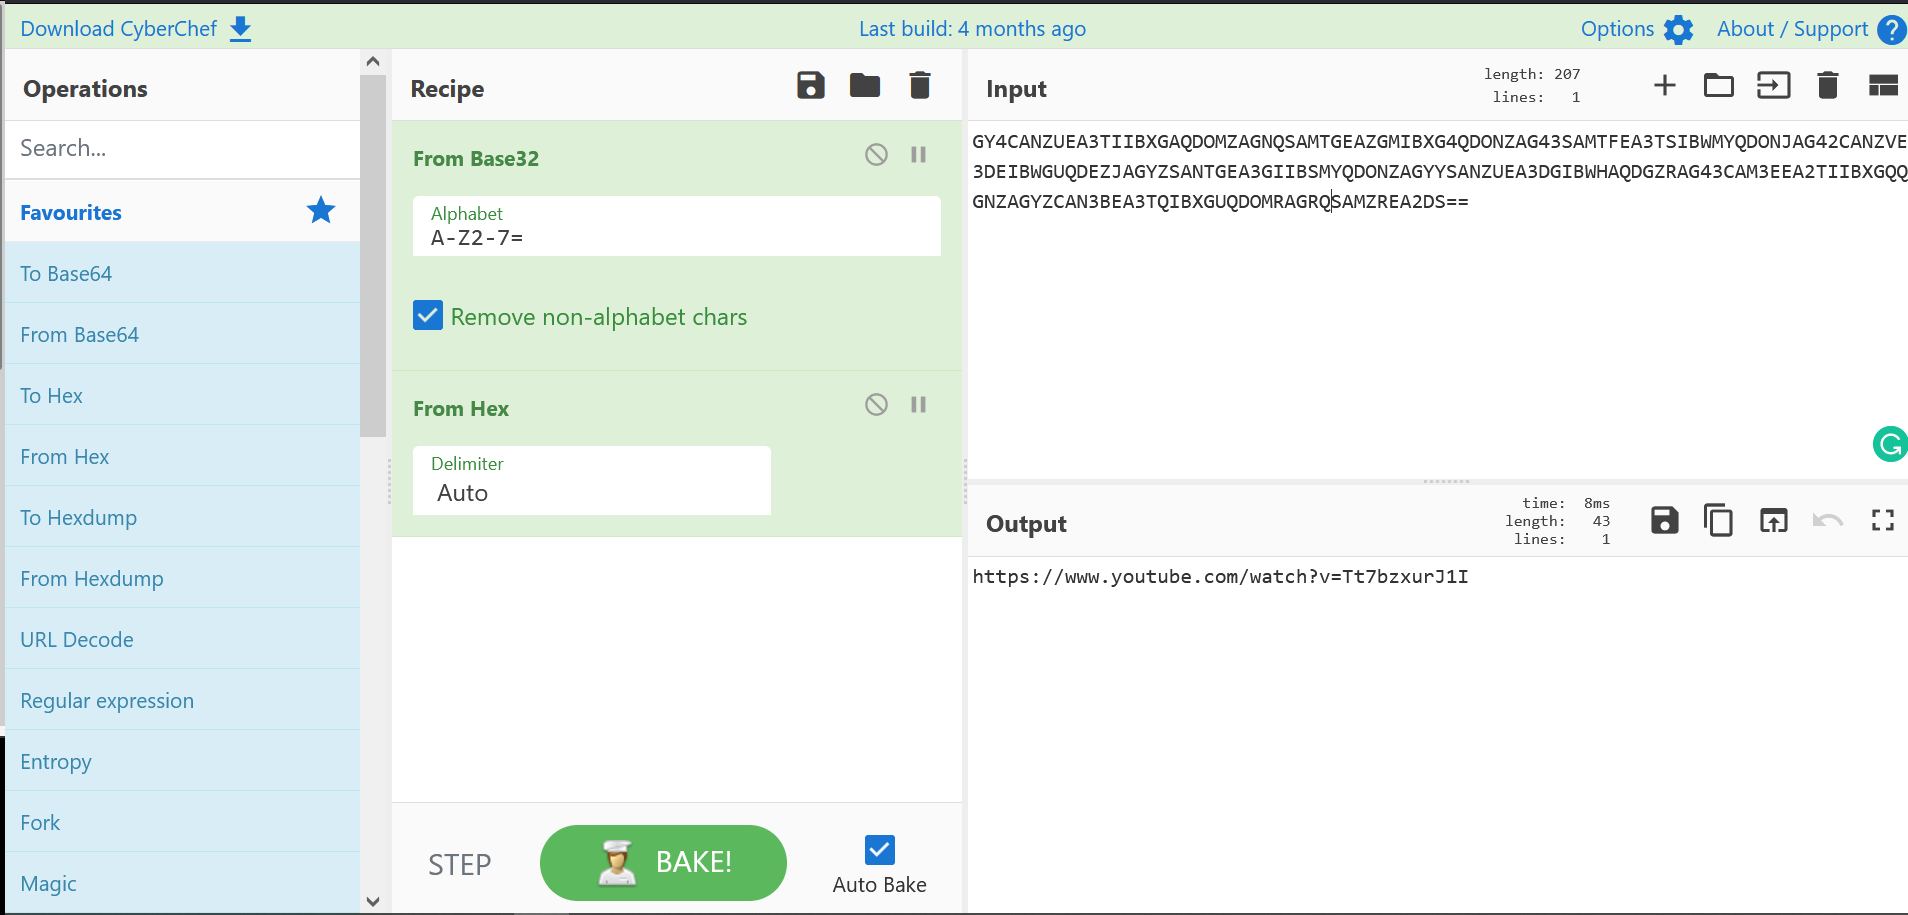Click the Favourites star icon
The height and width of the screenshot is (915, 1908).
click(321, 210)
